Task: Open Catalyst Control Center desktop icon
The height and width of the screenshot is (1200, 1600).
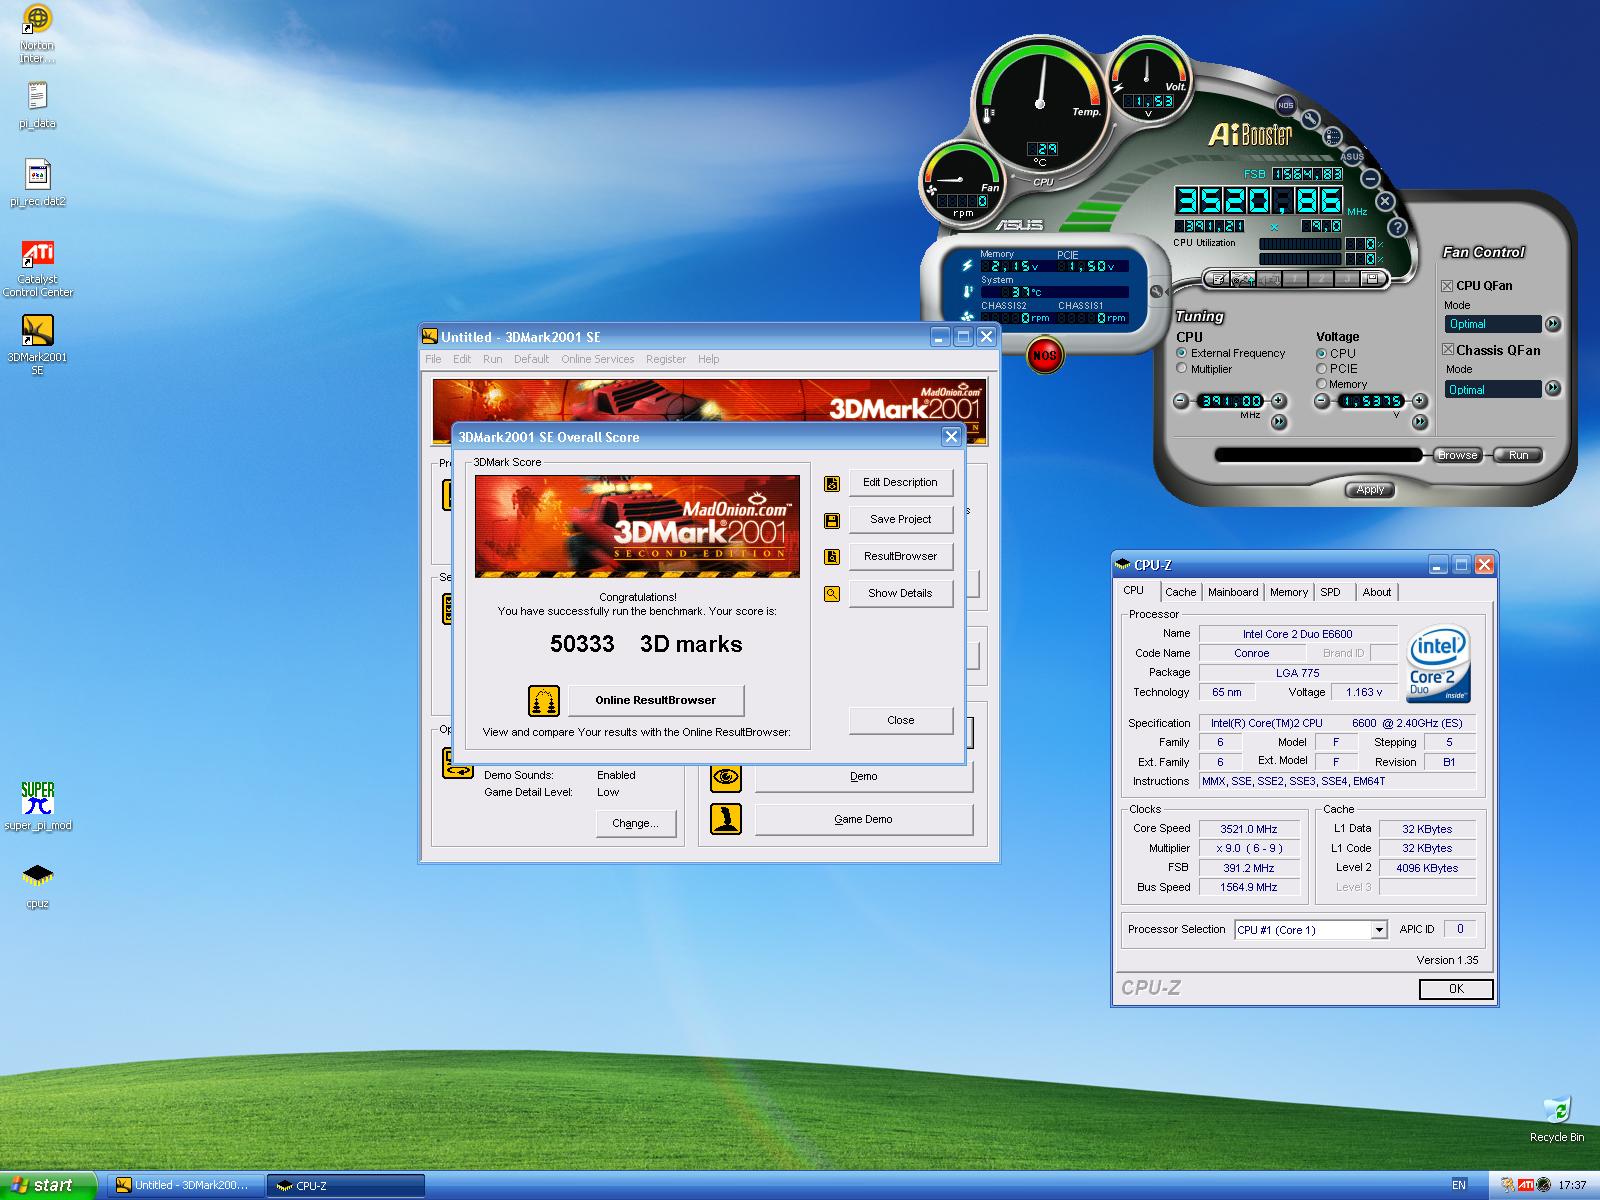Action: point(38,268)
